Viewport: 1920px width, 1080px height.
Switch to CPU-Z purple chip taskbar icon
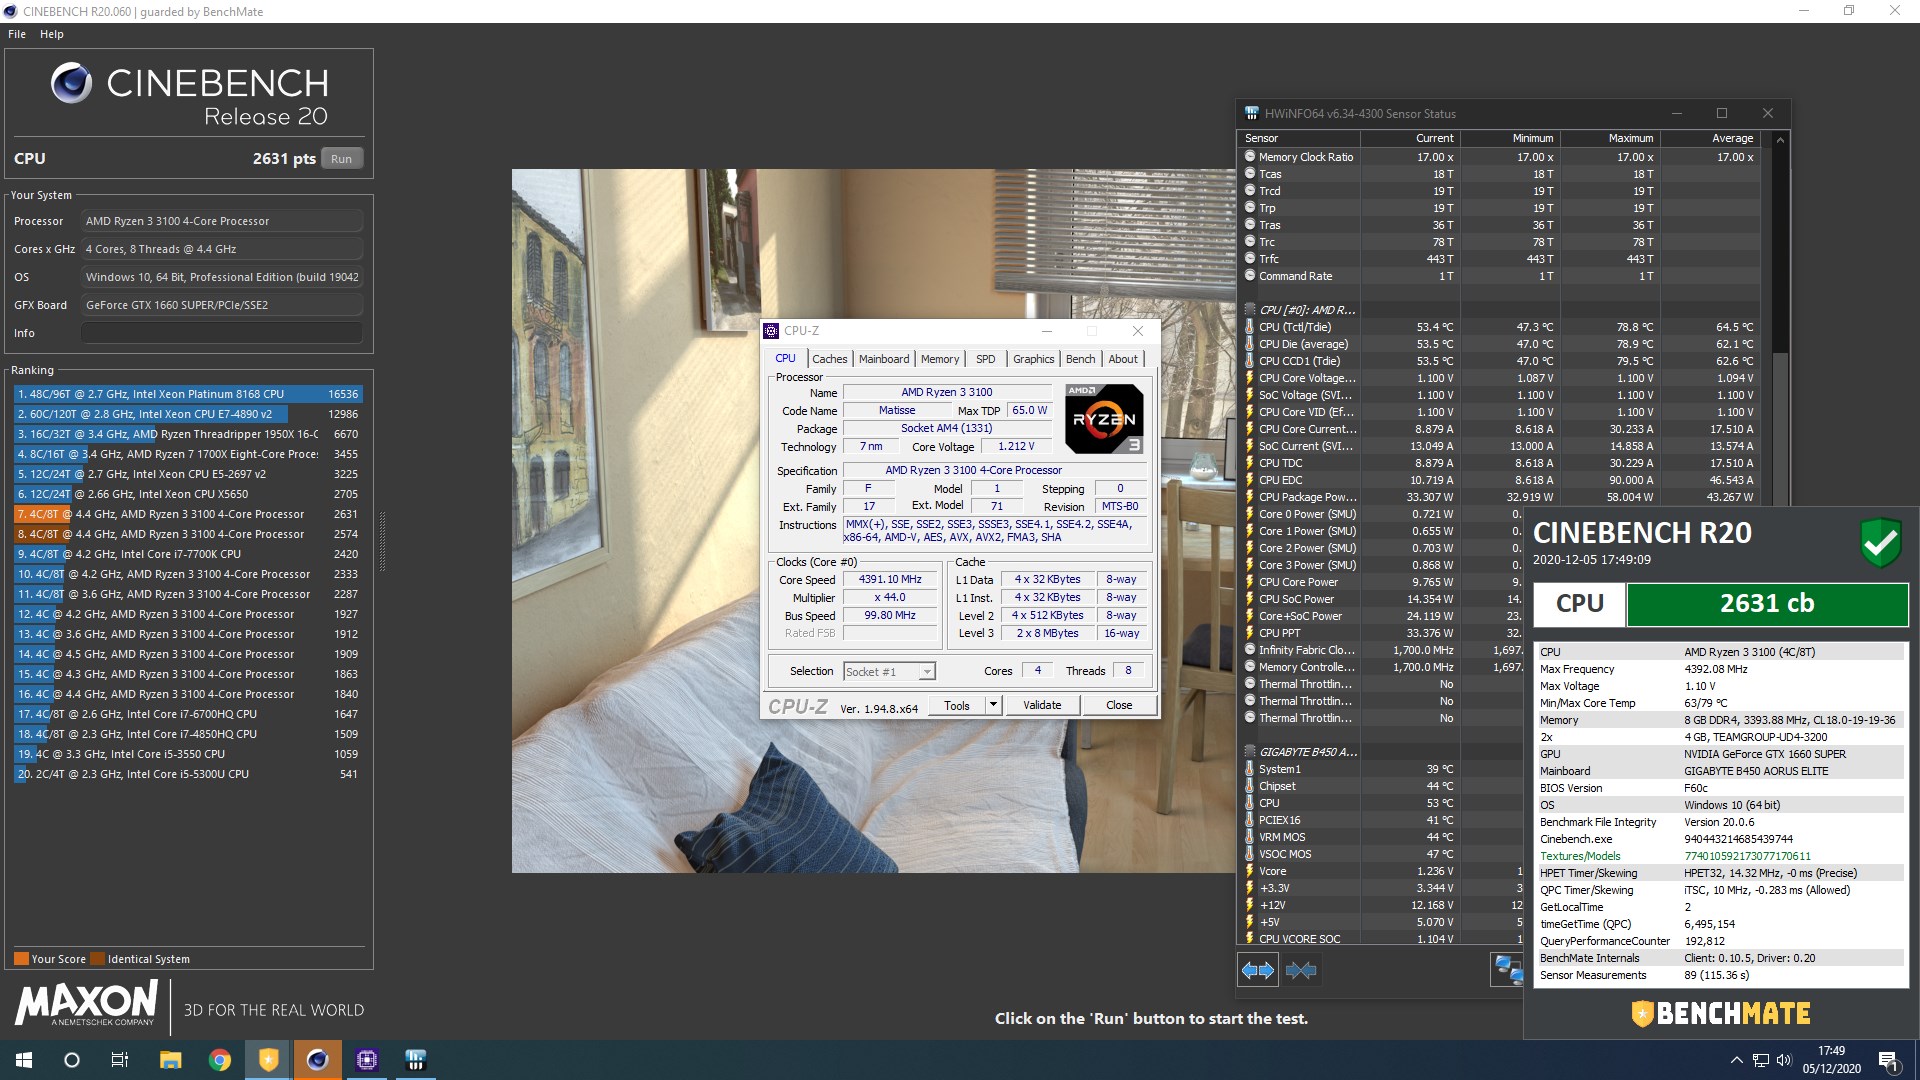(x=367, y=1060)
